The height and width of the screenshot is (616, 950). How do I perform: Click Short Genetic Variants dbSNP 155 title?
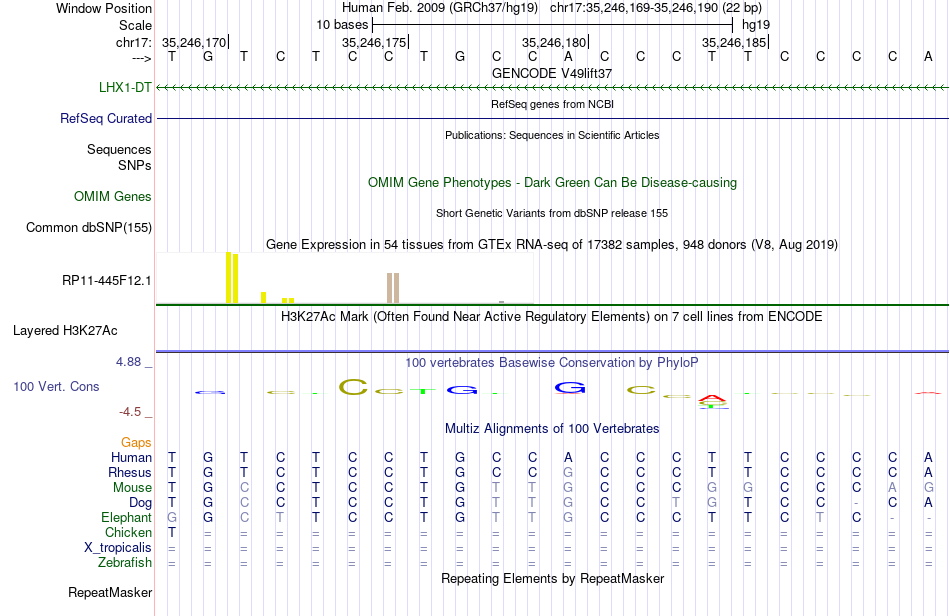point(552,213)
